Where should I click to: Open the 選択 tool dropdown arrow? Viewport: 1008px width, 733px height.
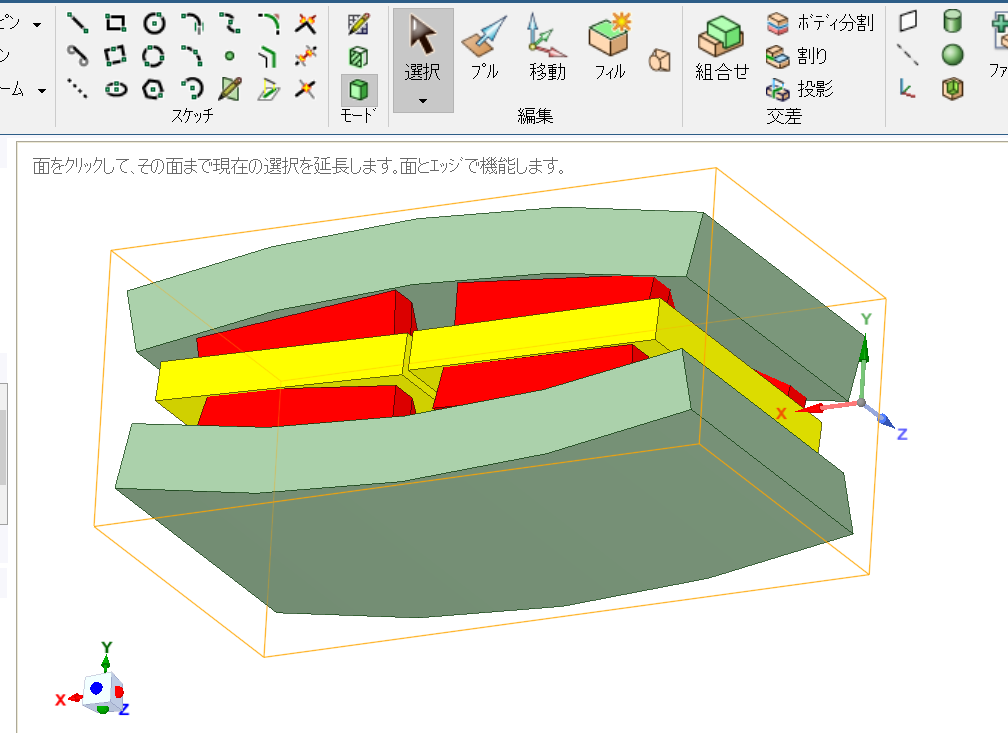[423, 101]
